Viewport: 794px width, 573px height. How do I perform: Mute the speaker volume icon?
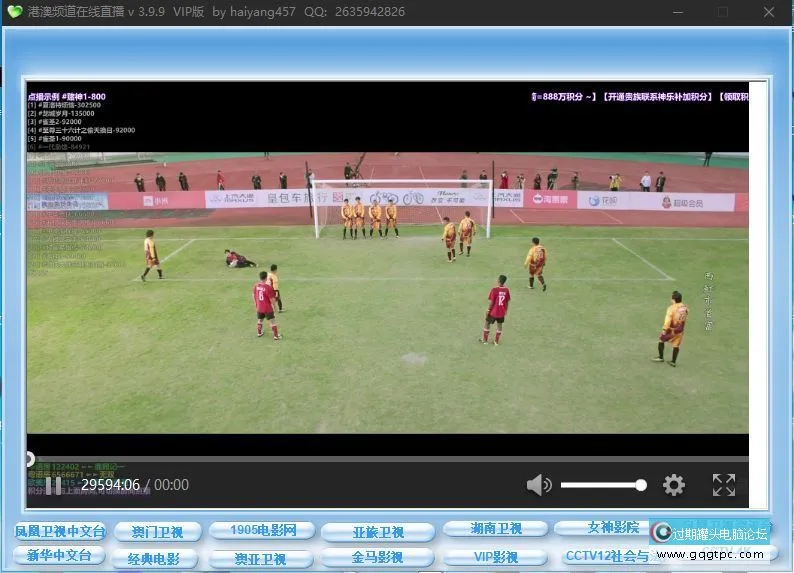tap(539, 485)
